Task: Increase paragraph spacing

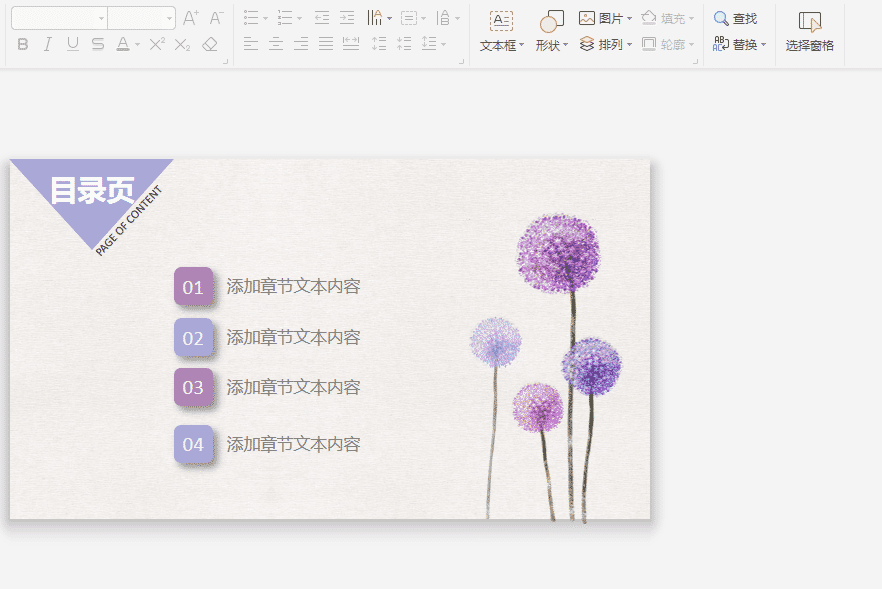Action: coord(379,44)
